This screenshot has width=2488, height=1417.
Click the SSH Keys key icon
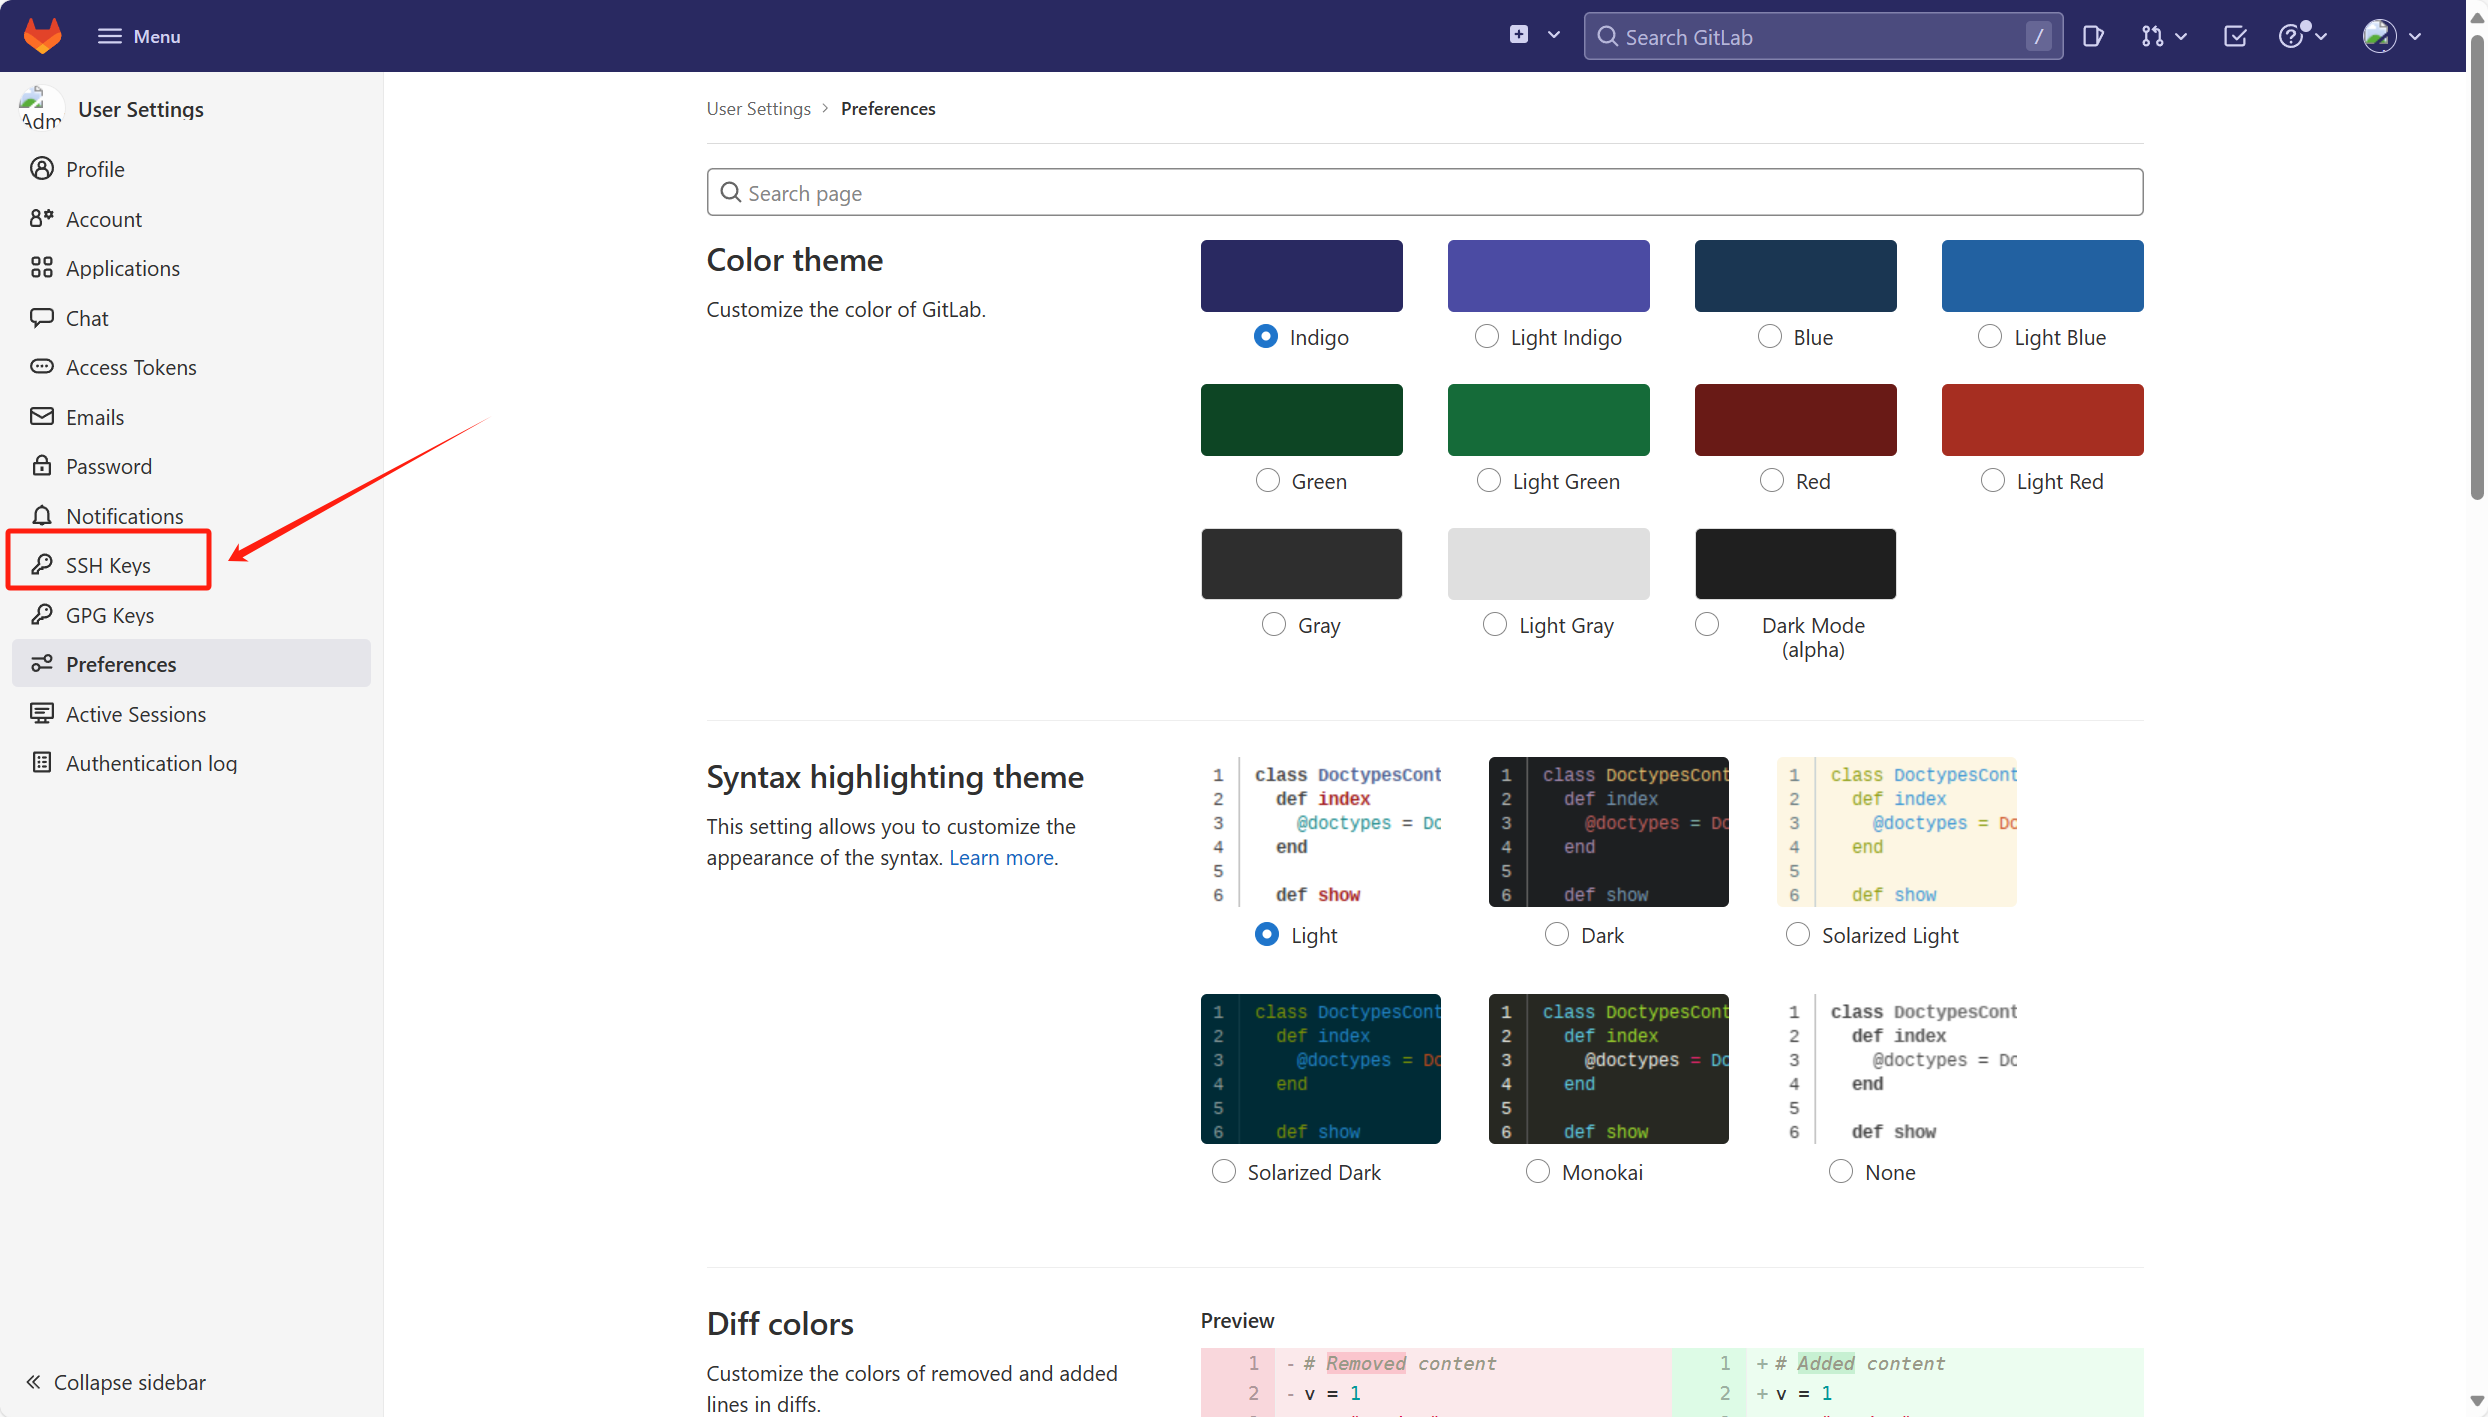pyautogui.click(x=42, y=565)
